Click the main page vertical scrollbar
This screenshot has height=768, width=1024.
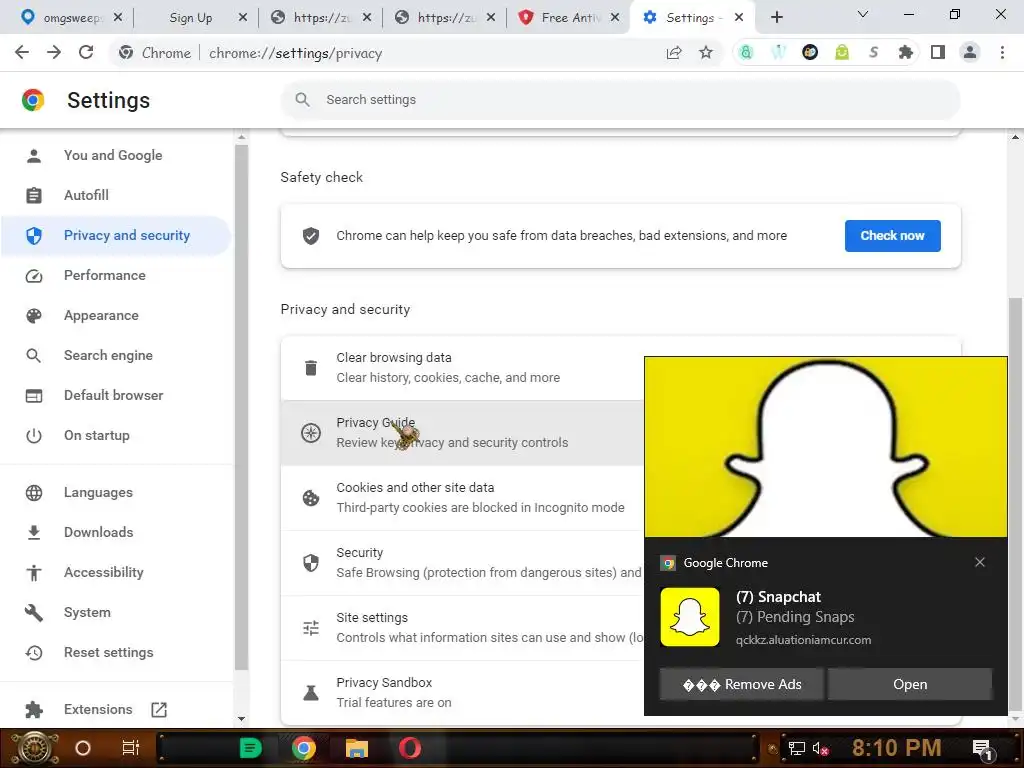pos(1014,503)
